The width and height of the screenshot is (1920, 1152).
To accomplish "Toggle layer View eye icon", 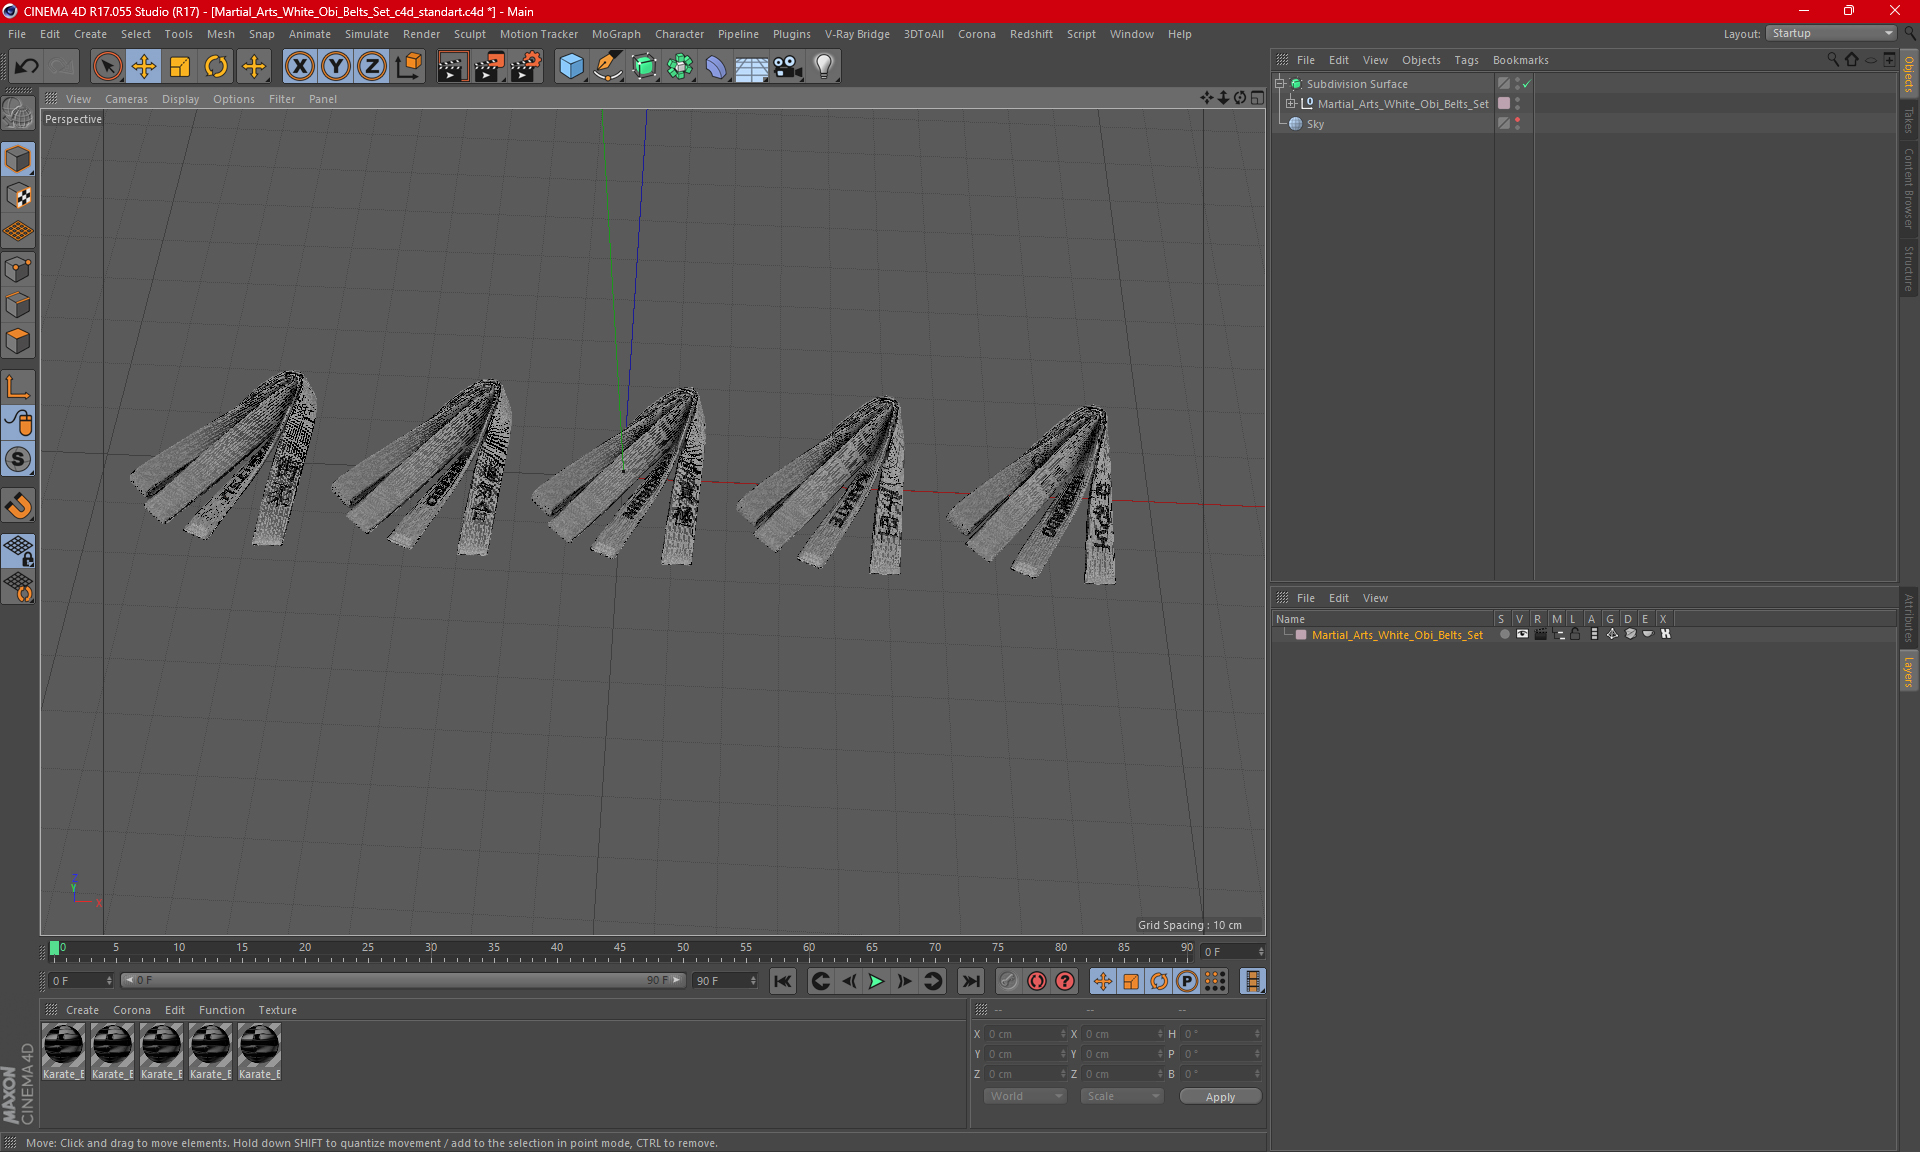I will pyautogui.click(x=1522, y=635).
